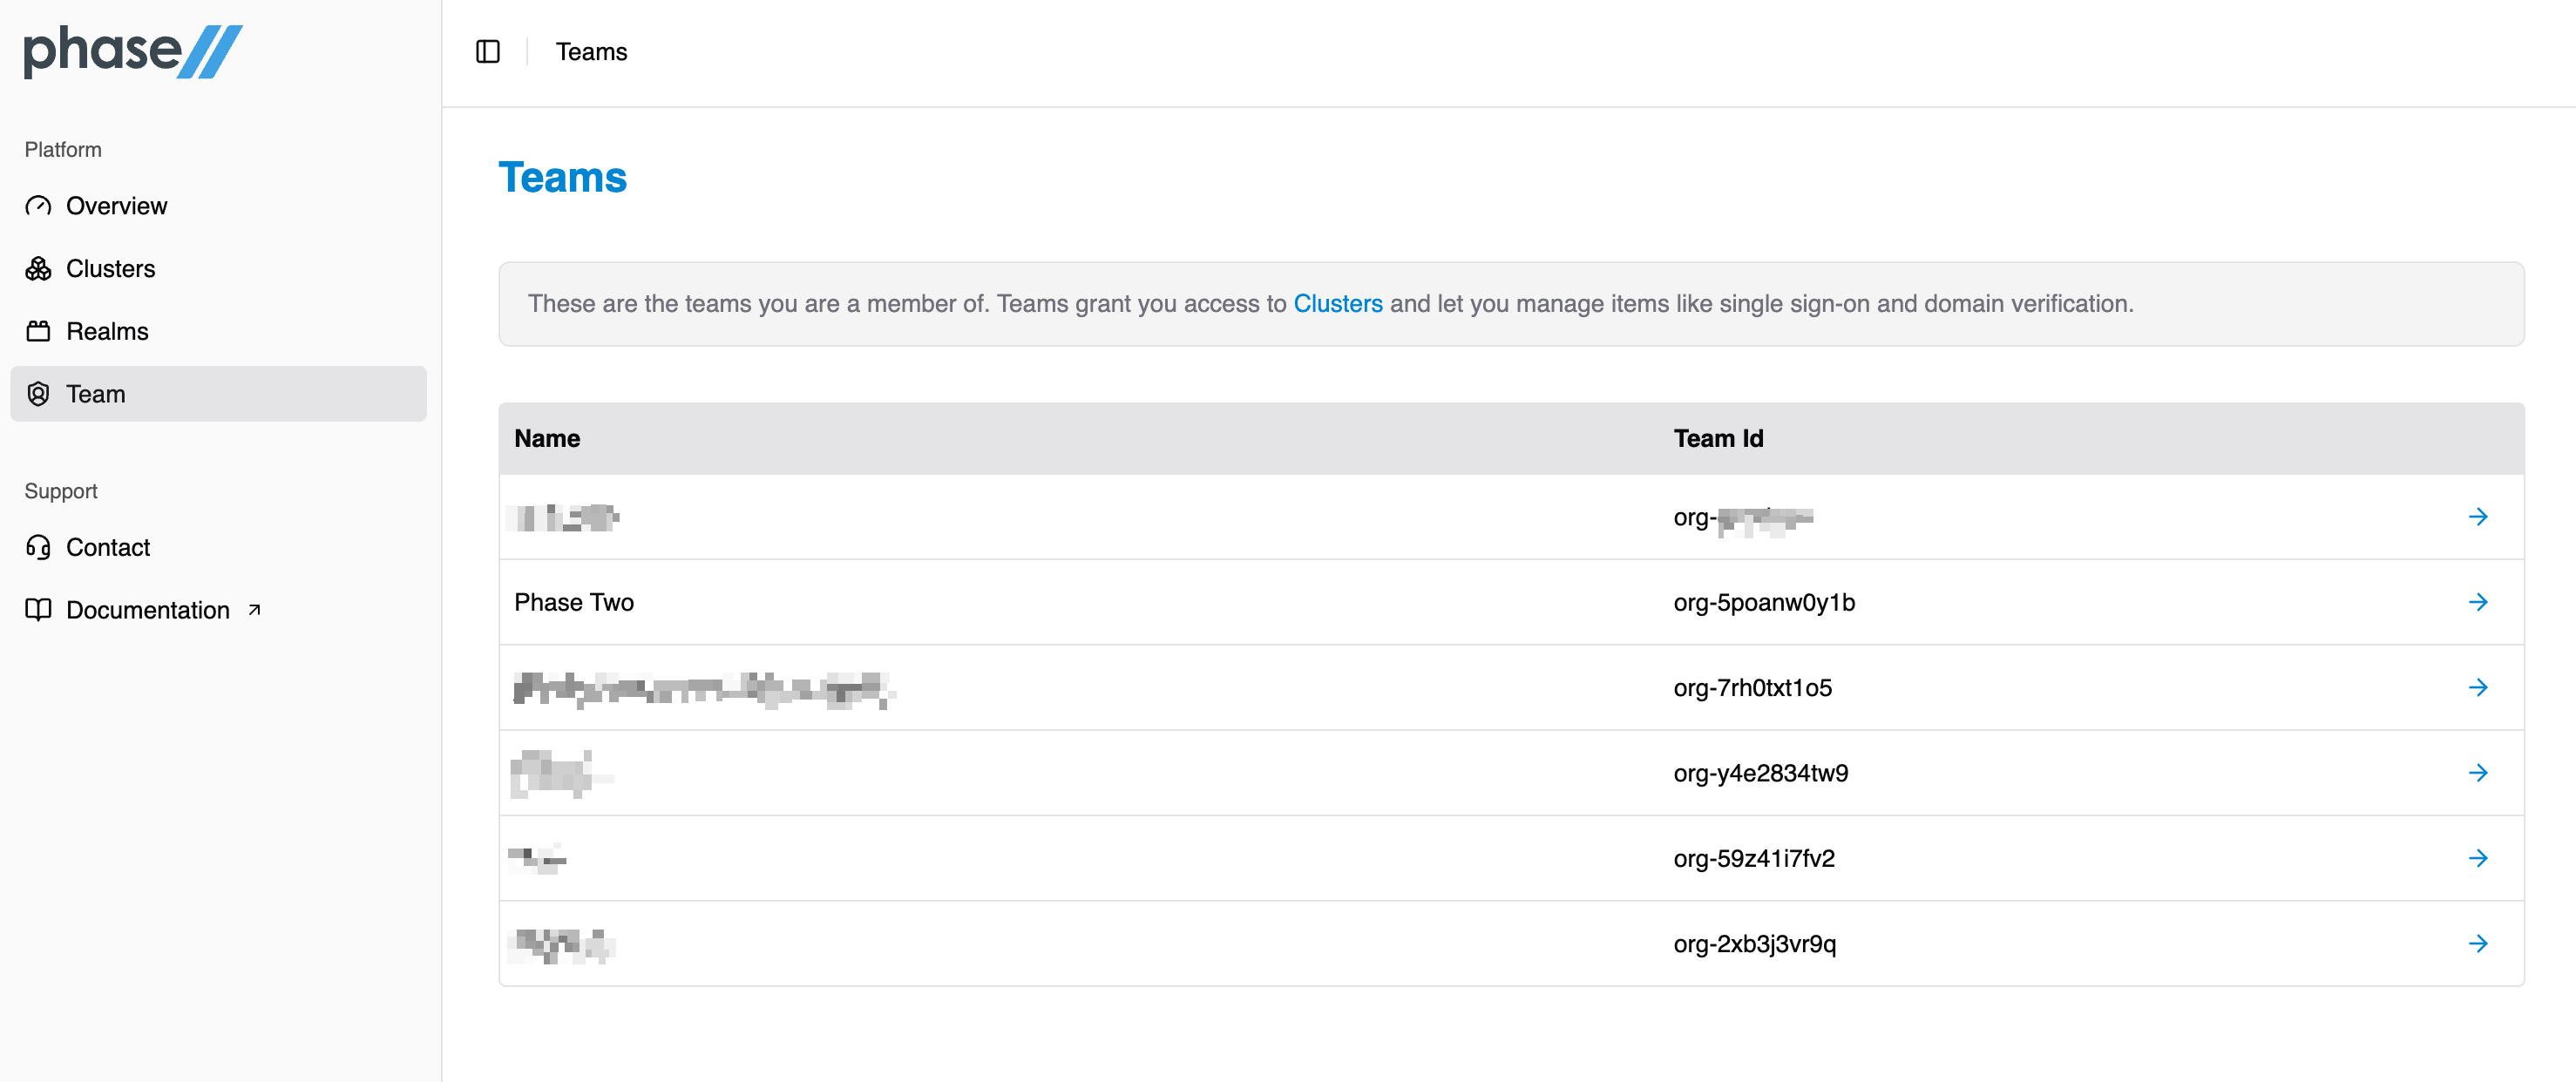Click the Clusters cubes icon
The image size is (2576, 1082).
click(x=38, y=269)
